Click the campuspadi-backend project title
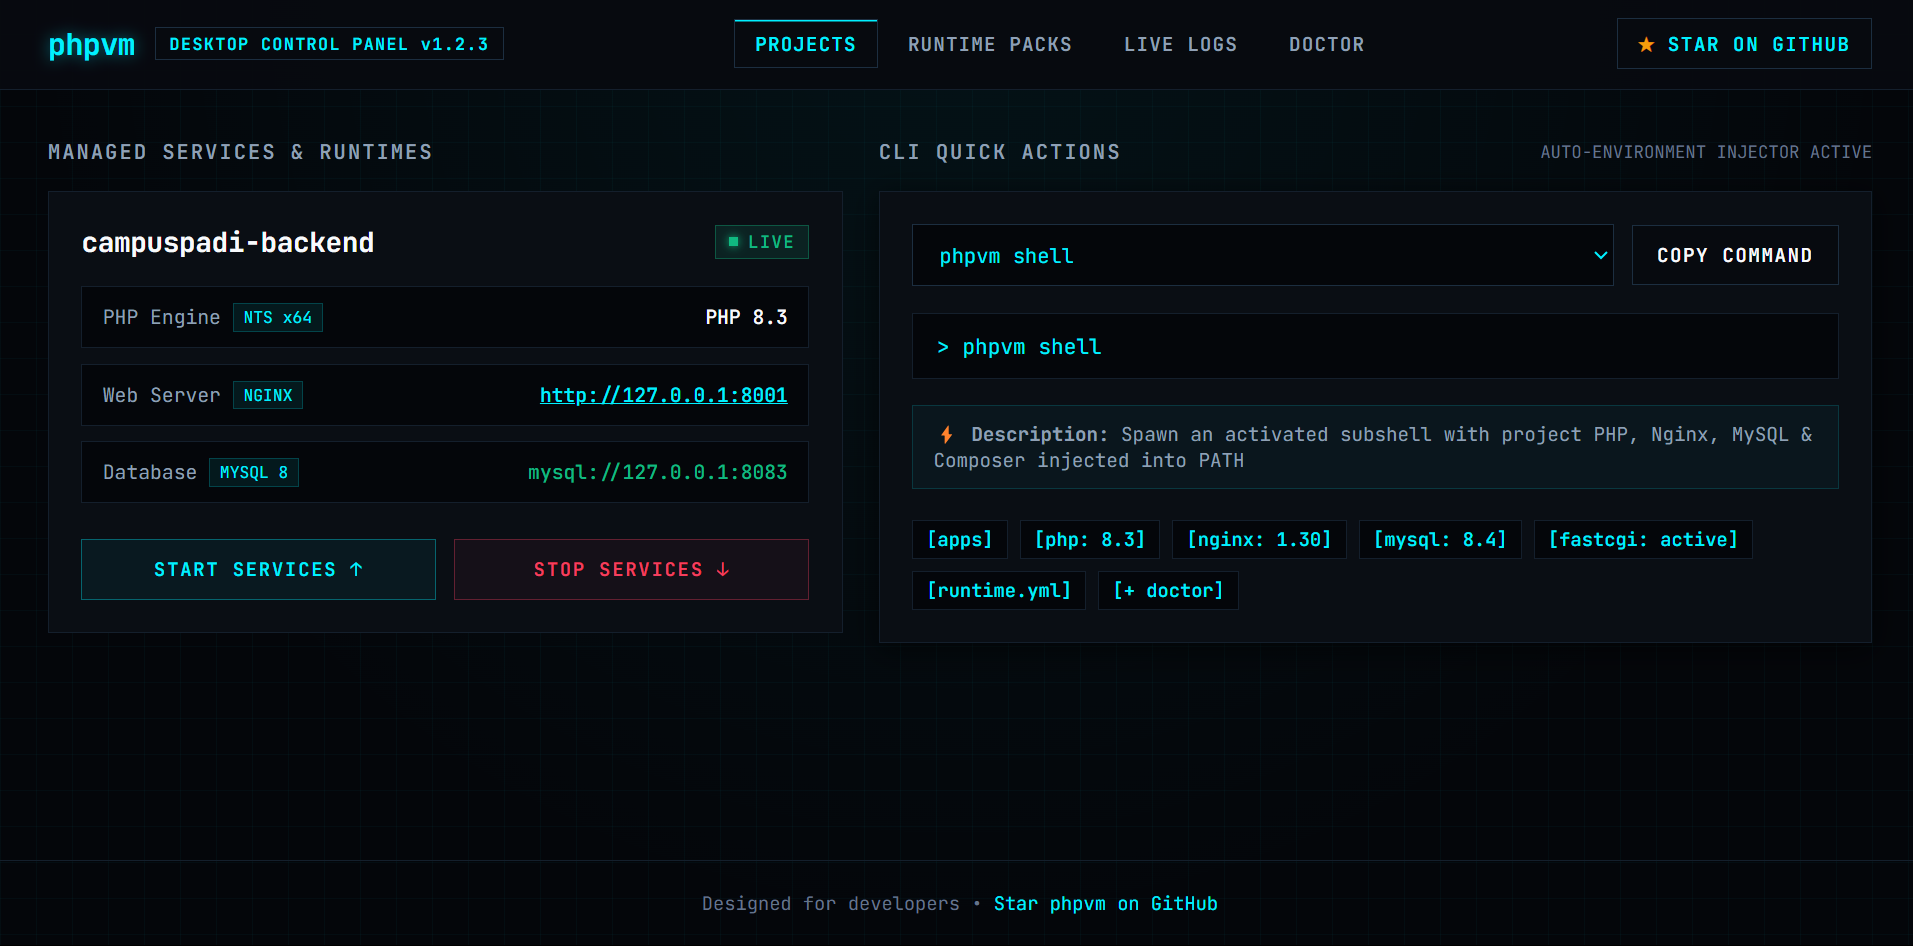The image size is (1913, 946). [x=228, y=243]
